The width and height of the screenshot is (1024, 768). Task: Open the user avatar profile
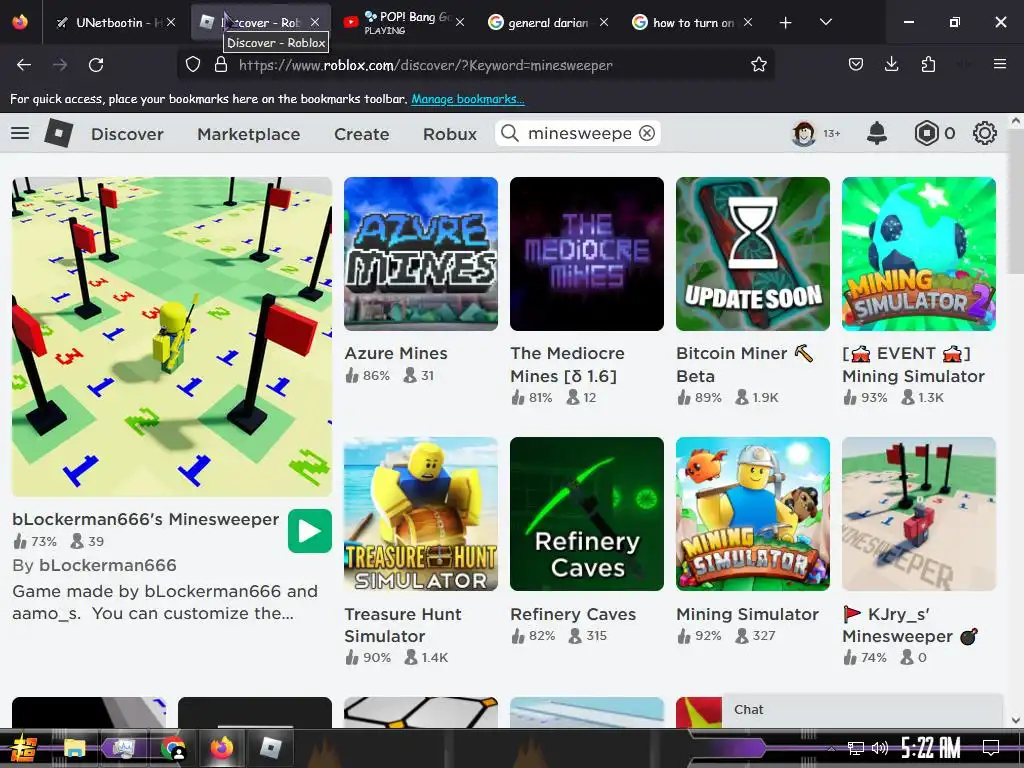tap(804, 133)
